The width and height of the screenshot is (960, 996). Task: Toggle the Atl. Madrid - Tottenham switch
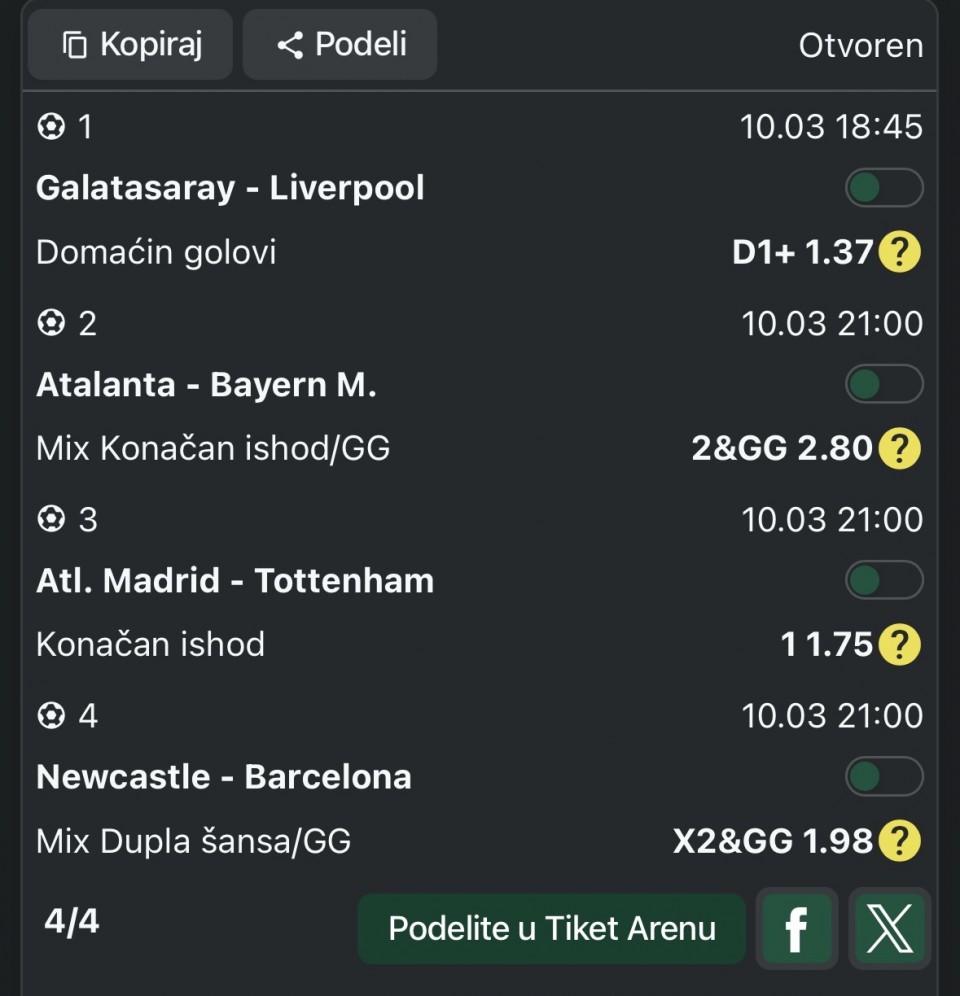coord(884,580)
